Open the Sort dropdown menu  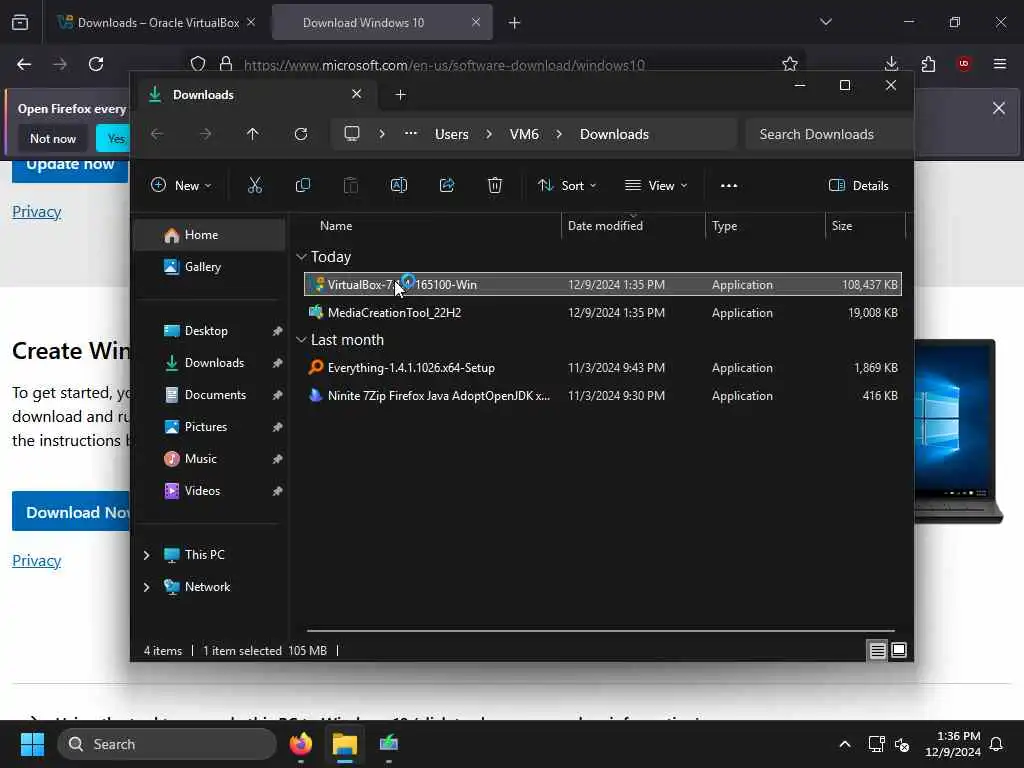coord(566,185)
